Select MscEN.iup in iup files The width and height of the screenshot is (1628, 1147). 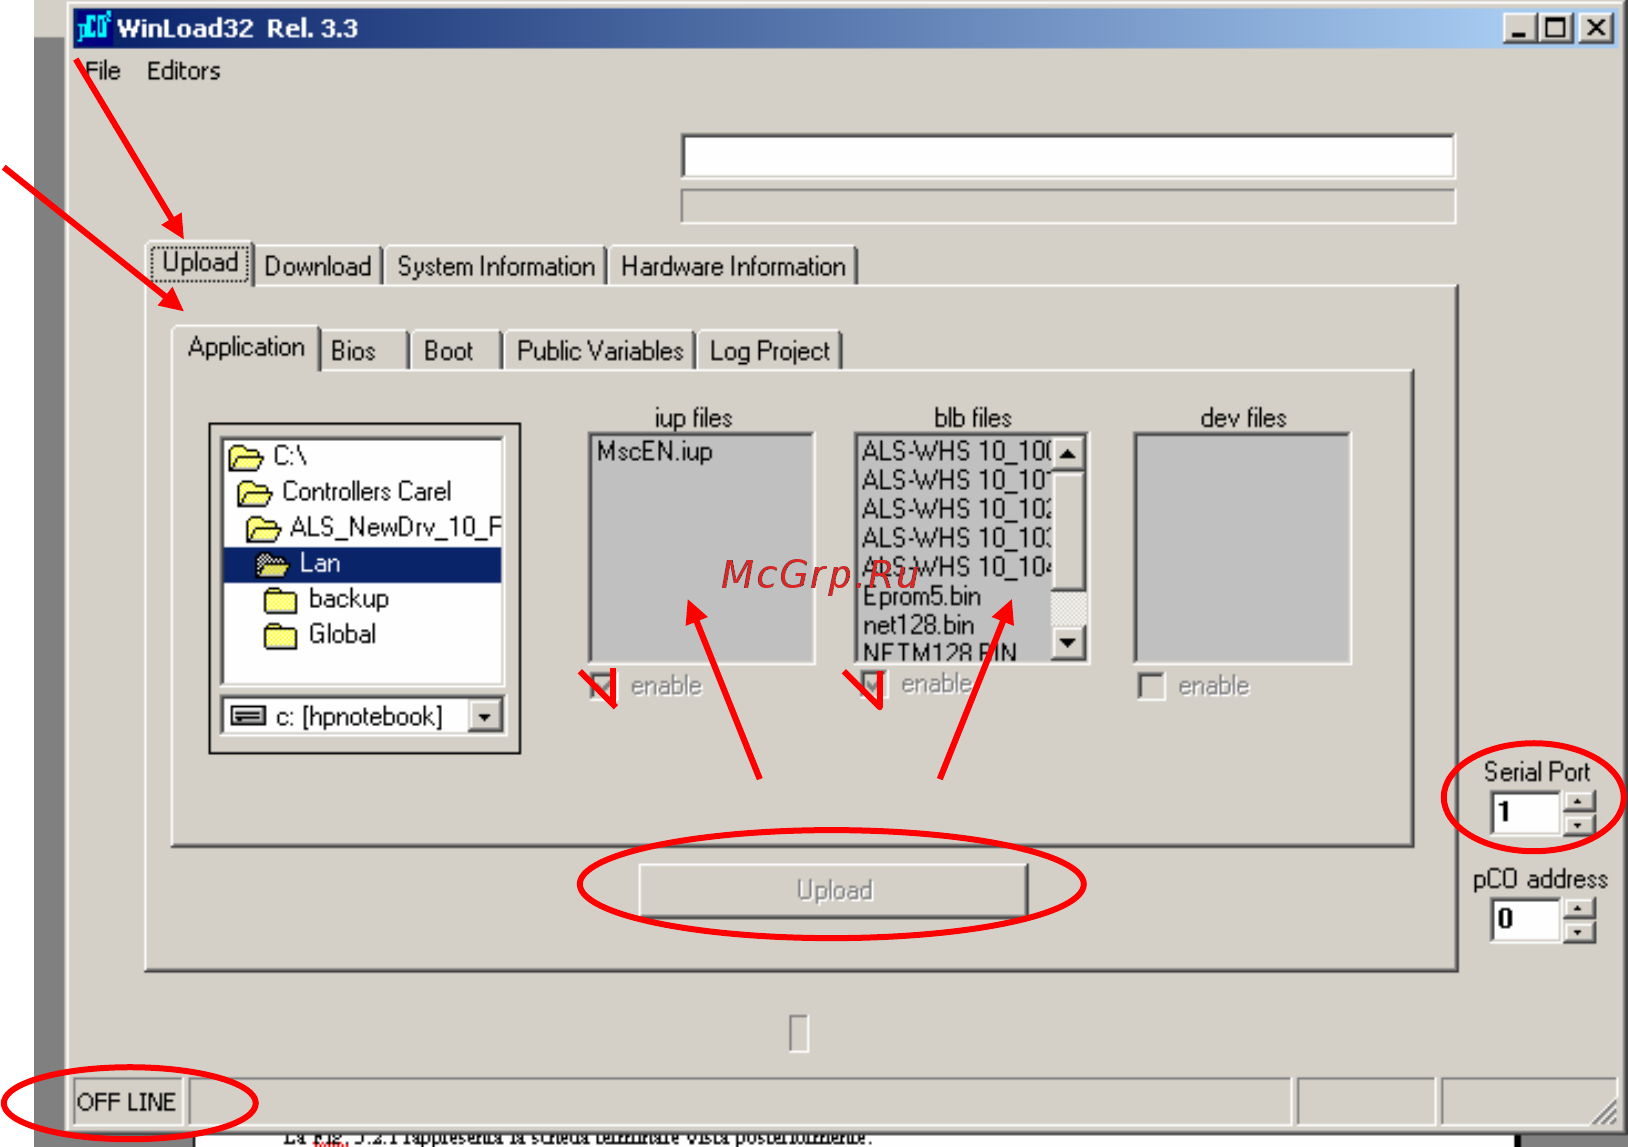pyautogui.click(x=655, y=452)
